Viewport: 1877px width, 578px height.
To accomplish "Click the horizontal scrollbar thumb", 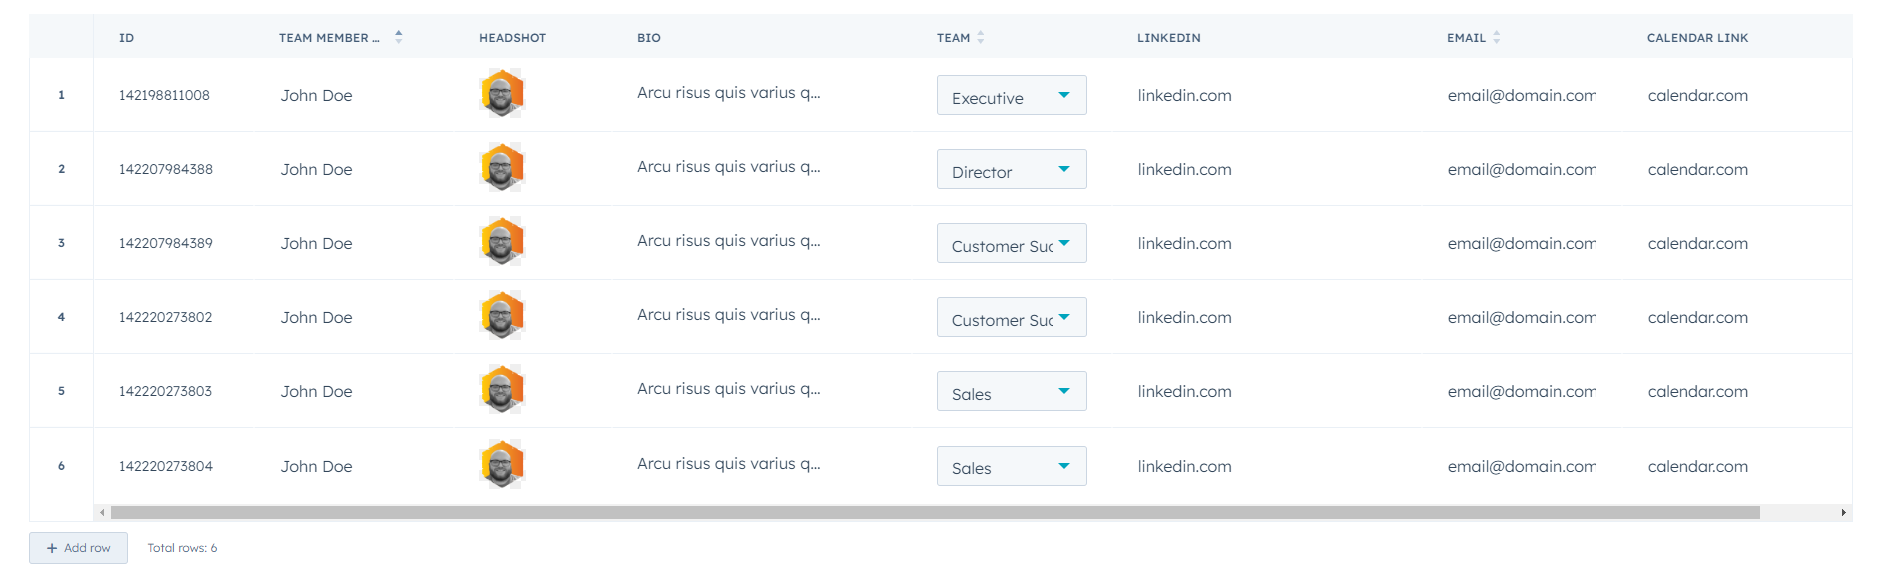I will (935, 512).
